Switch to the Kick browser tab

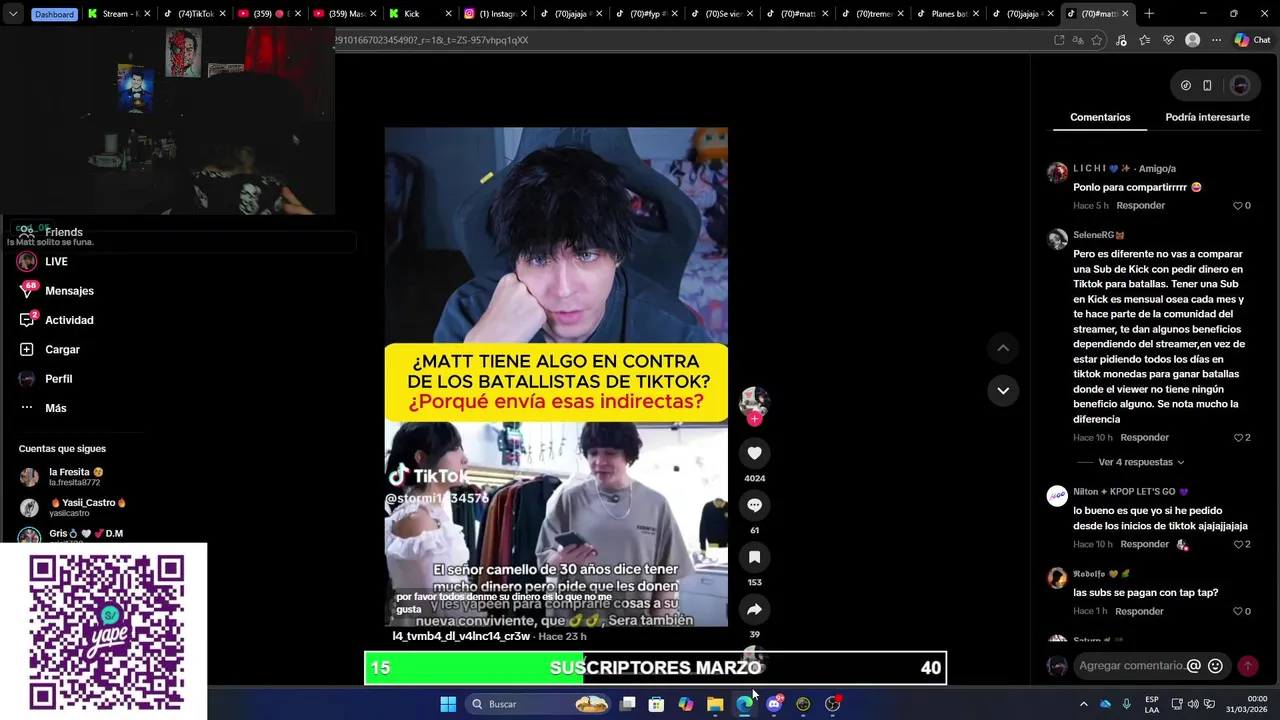(418, 14)
